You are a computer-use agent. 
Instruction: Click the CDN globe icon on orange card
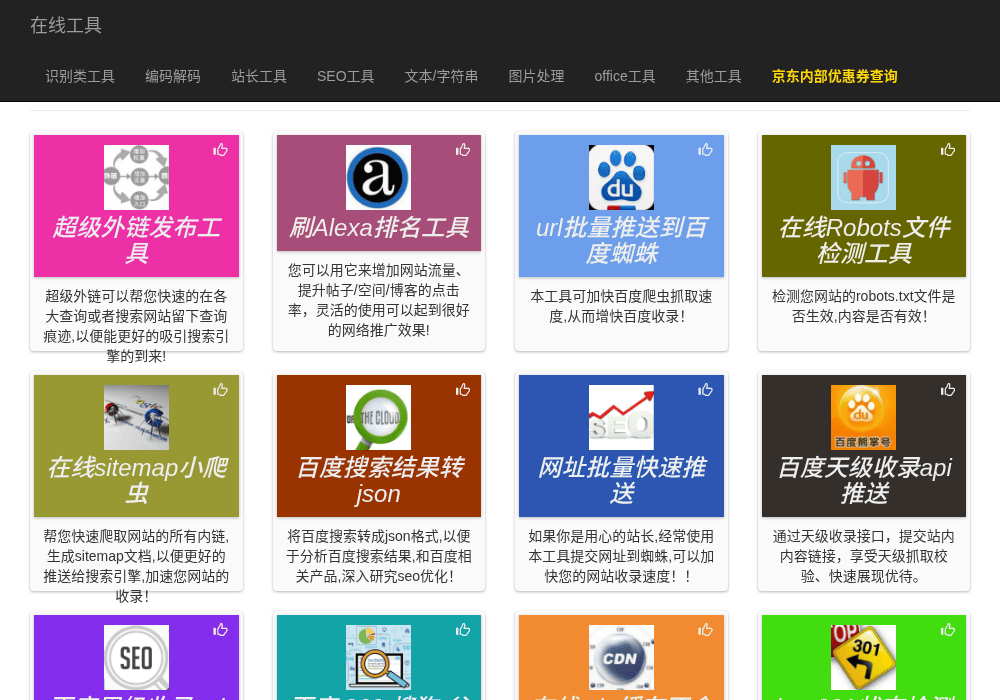tap(621, 657)
